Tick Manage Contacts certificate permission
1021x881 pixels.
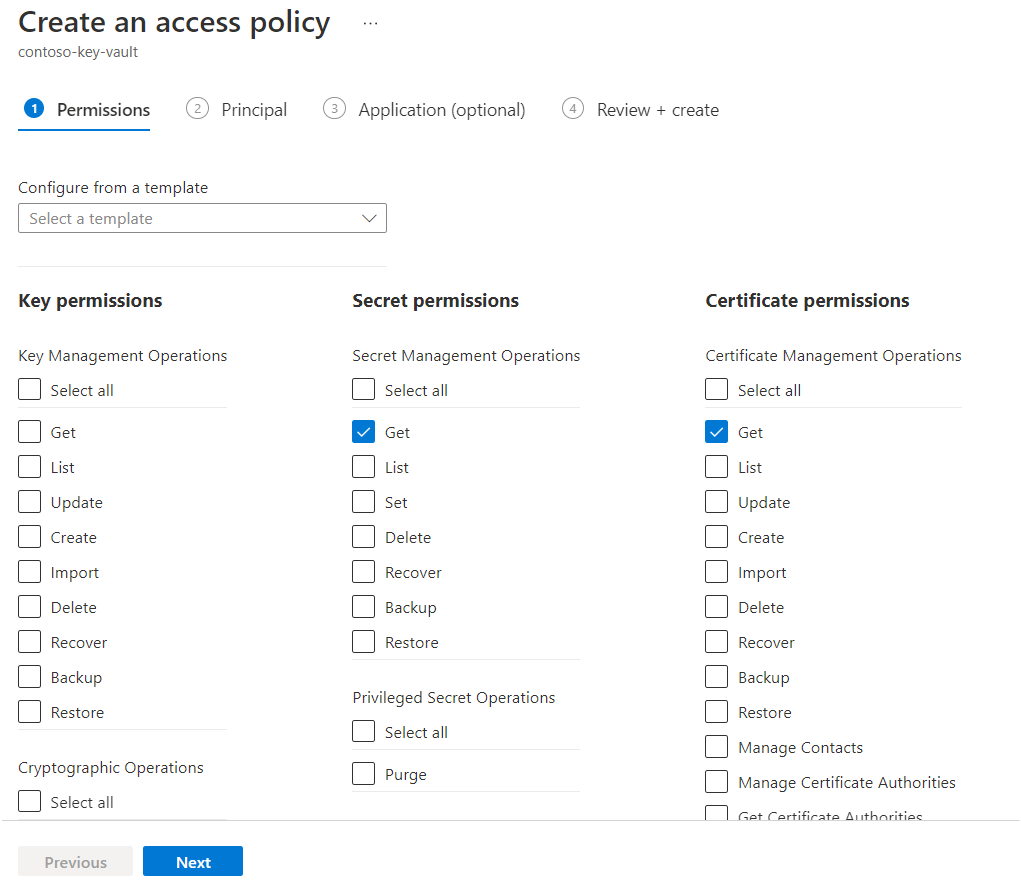click(x=716, y=747)
